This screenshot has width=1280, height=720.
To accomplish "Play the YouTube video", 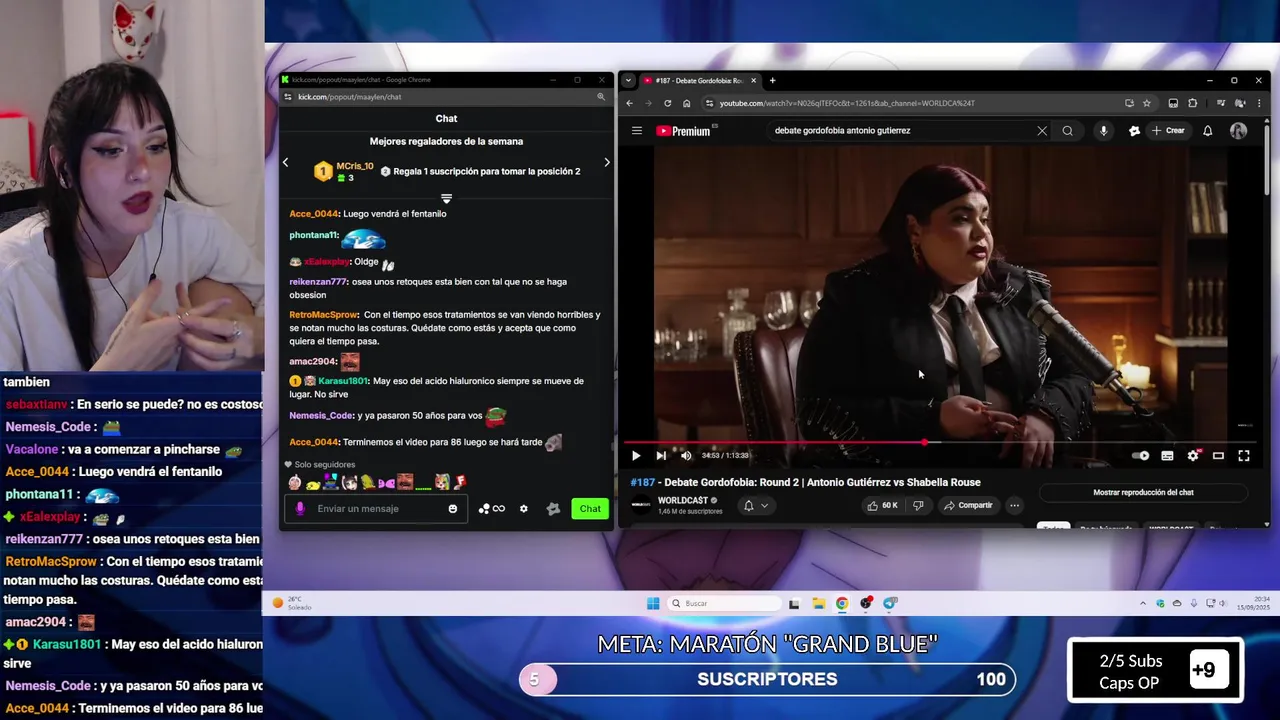I will pyautogui.click(x=636, y=456).
